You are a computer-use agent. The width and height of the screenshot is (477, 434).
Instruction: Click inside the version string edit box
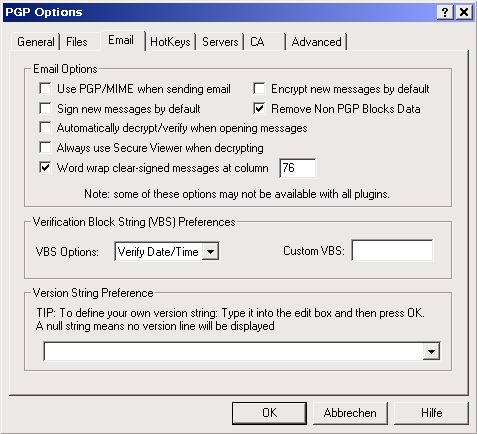233,351
